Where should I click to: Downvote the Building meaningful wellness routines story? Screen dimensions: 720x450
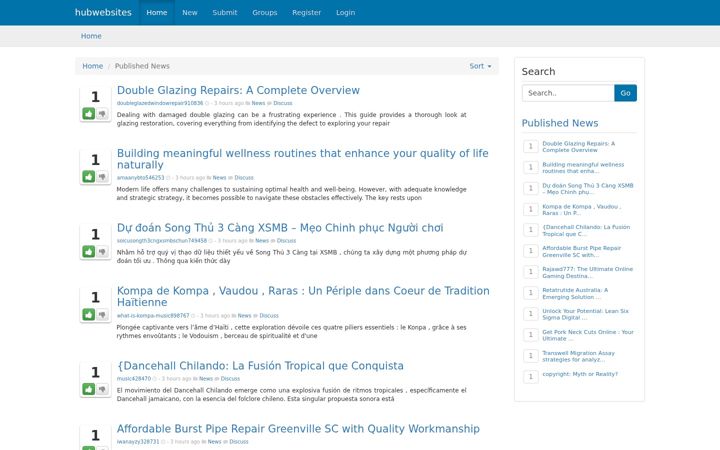[102, 176]
